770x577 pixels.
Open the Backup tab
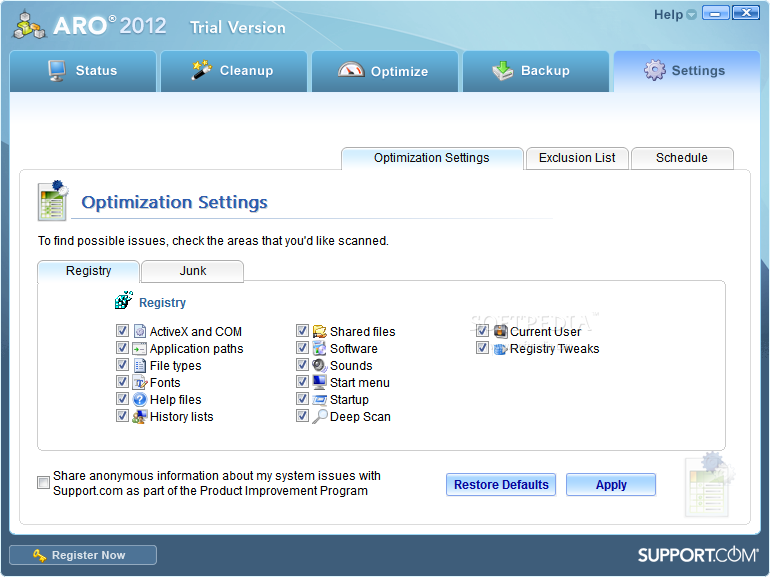coord(536,71)
